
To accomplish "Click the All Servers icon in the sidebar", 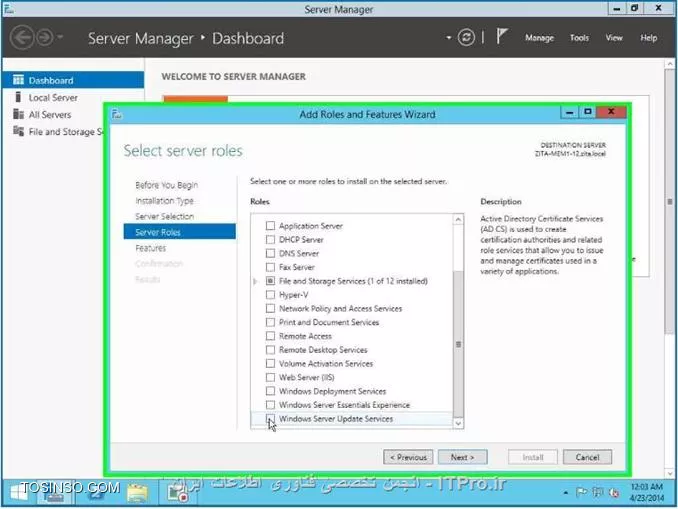I will point(18,114).
